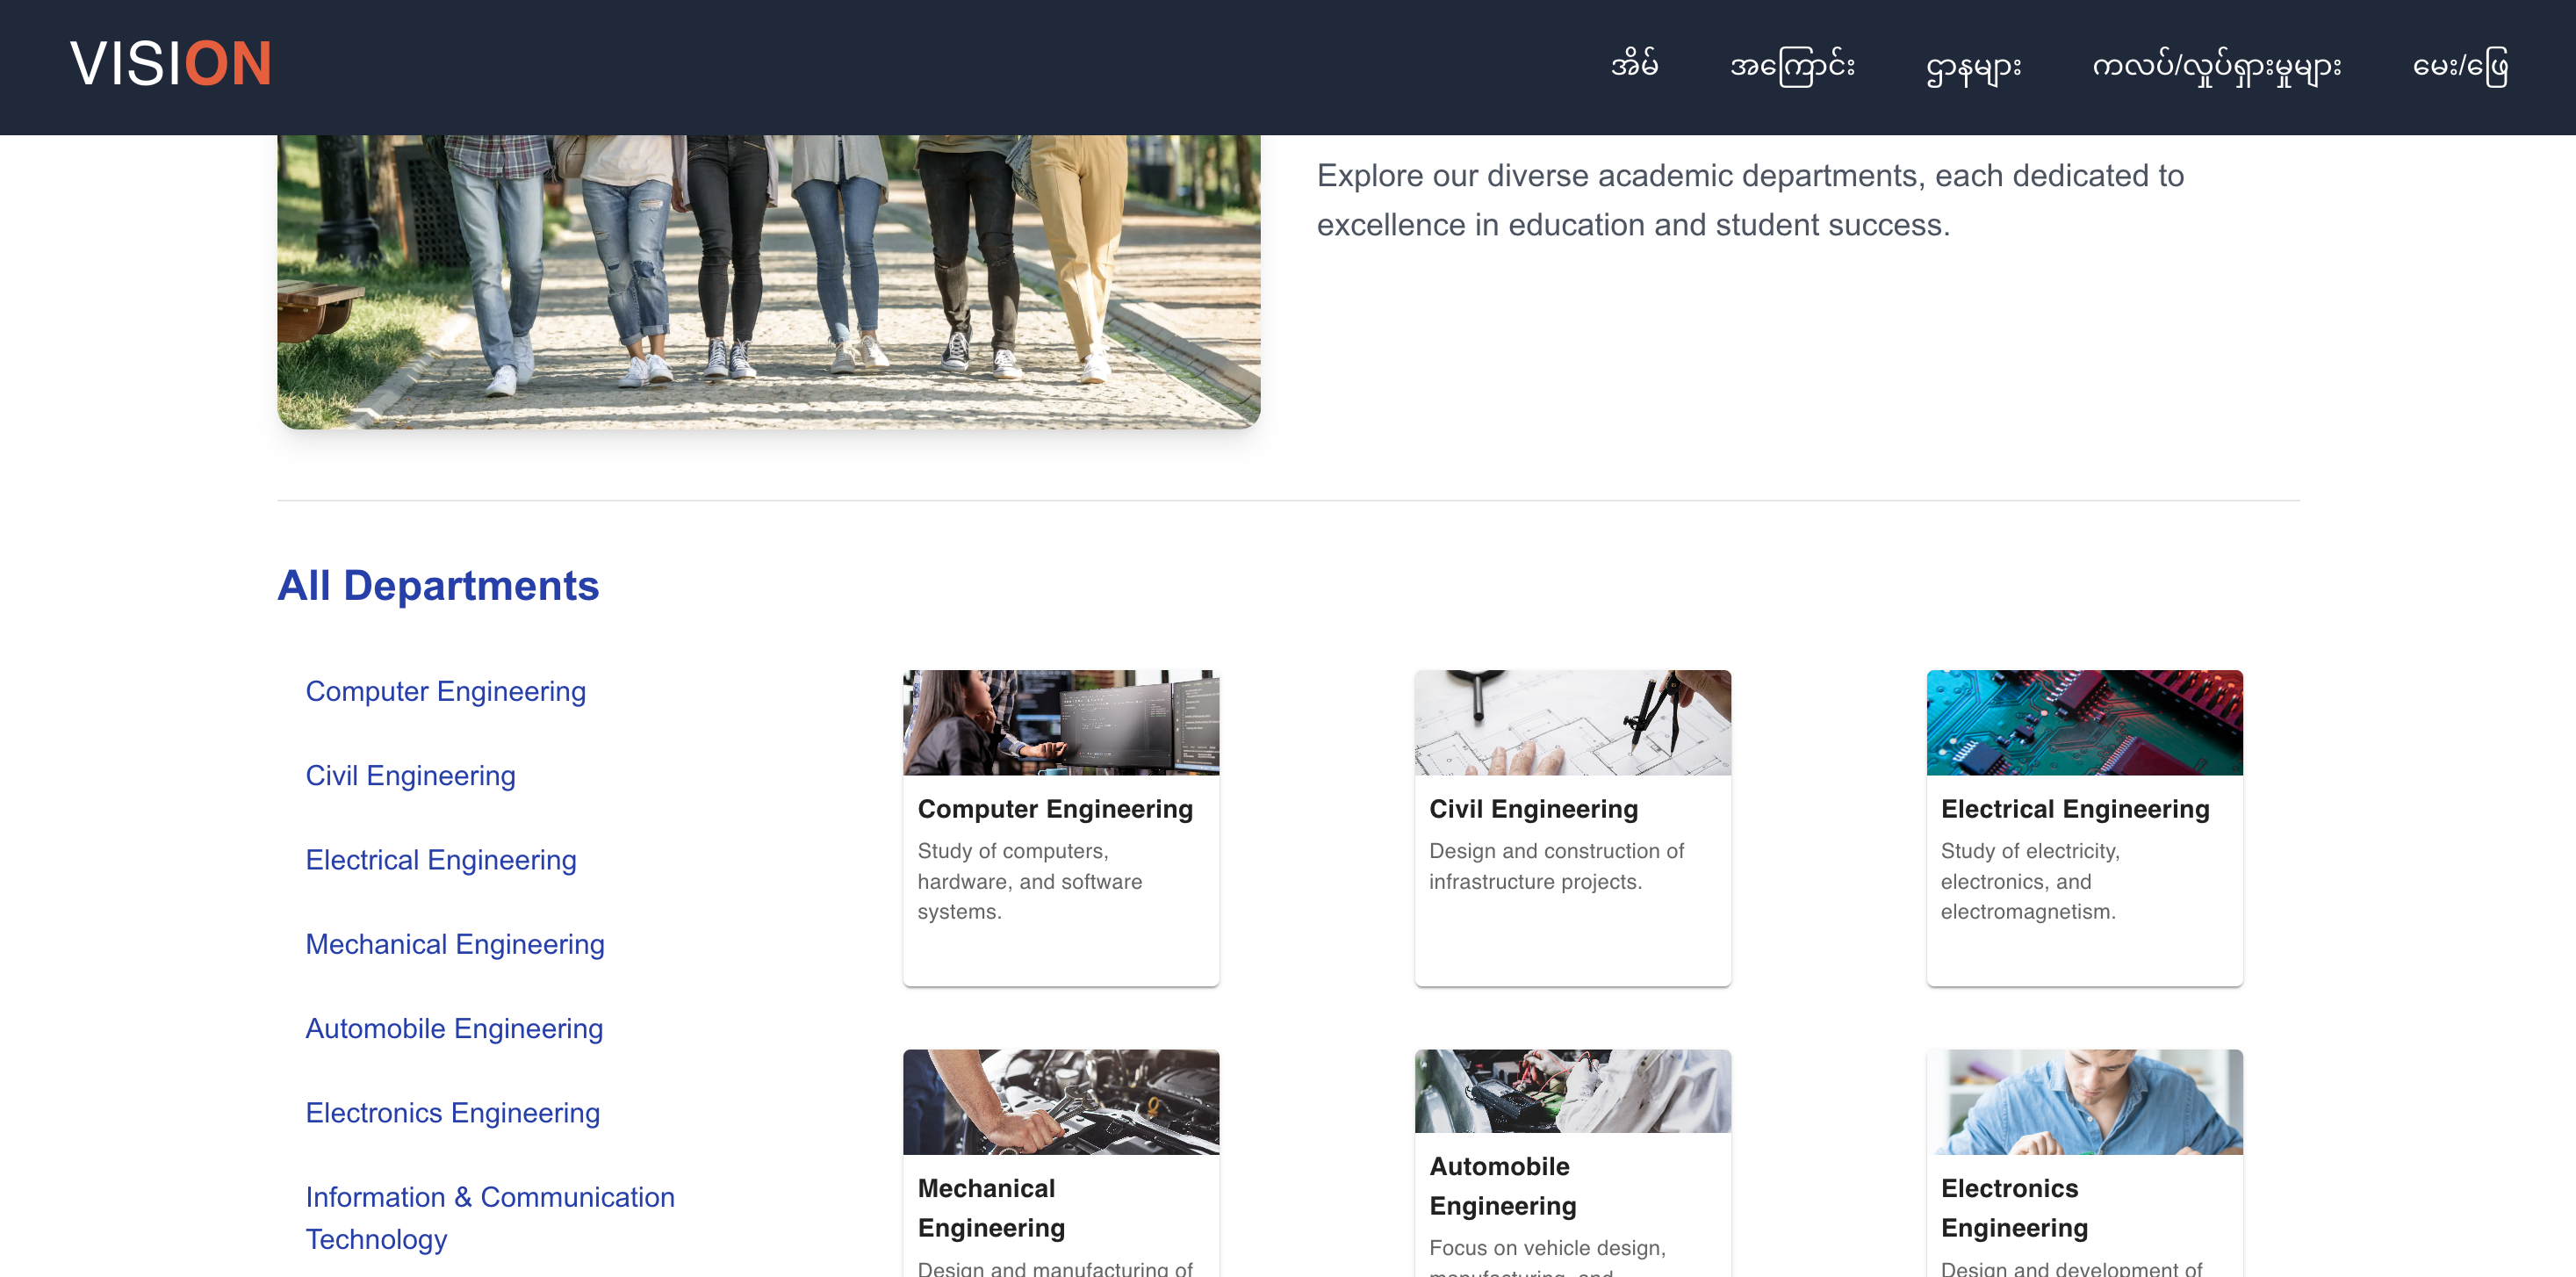2576x1277 pixels.
Task: Select Mechanical Engineering in department list
Action: (454, 944)
